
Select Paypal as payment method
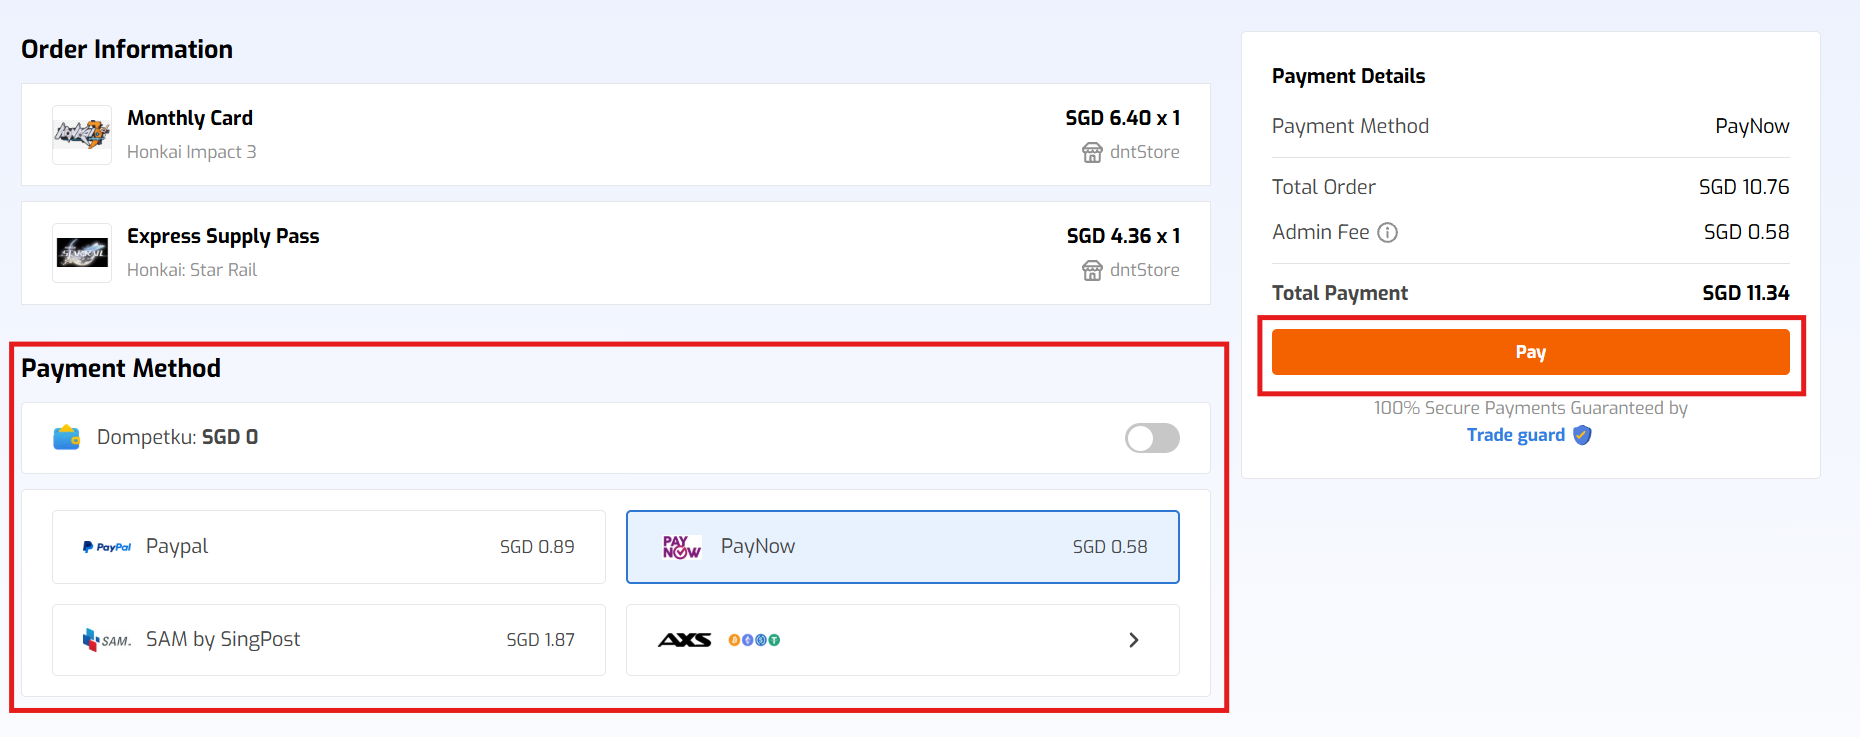click(x=328, y=547)
